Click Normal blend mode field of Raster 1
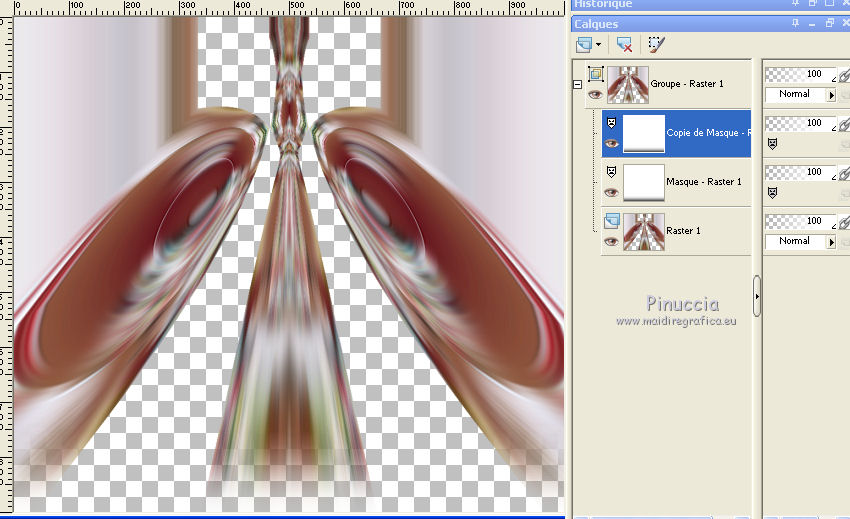Screen dimensions: 850x519 tap(795, 241)
